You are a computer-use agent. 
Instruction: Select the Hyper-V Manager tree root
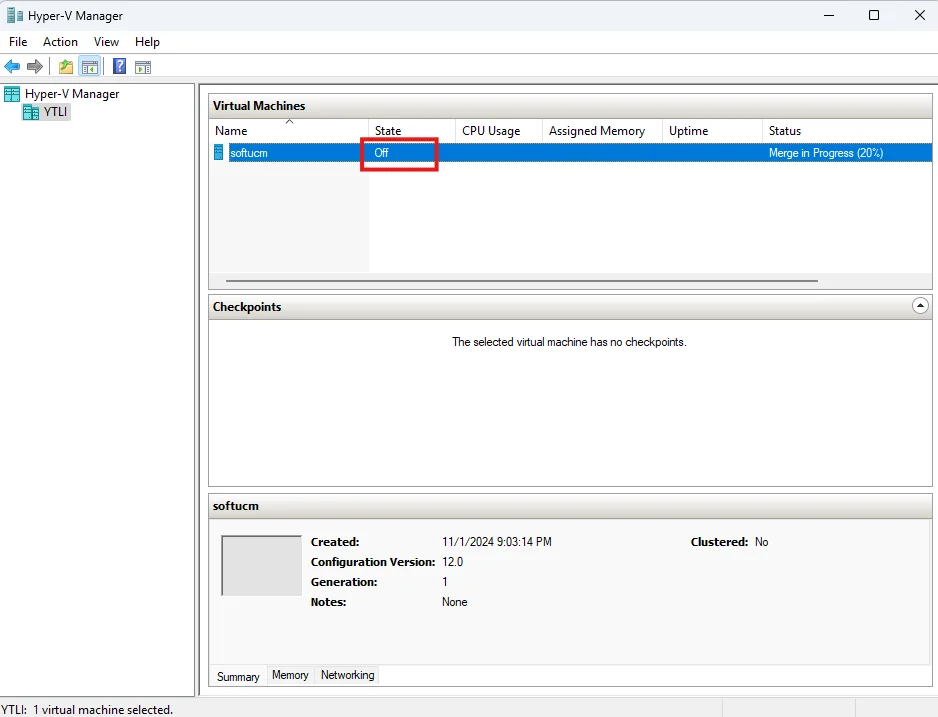pyautogui.click(x=72, y=94)
